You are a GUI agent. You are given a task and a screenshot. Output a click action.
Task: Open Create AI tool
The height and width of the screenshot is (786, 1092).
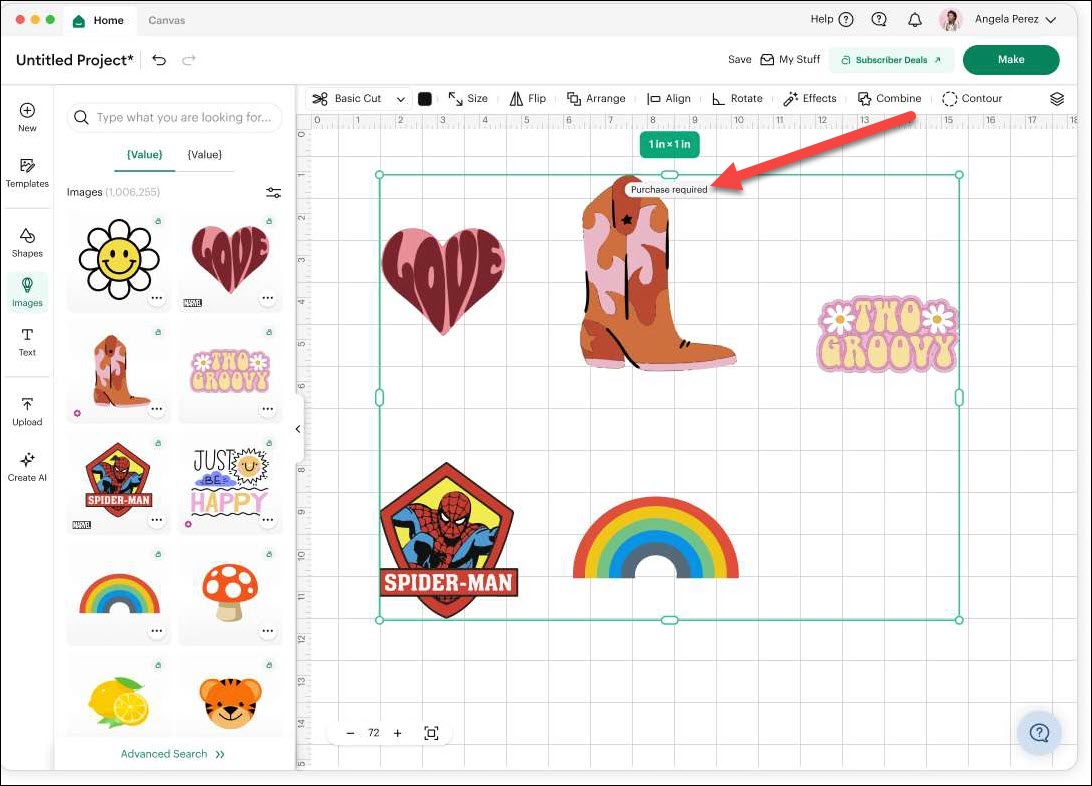click(x=27, y=467)
